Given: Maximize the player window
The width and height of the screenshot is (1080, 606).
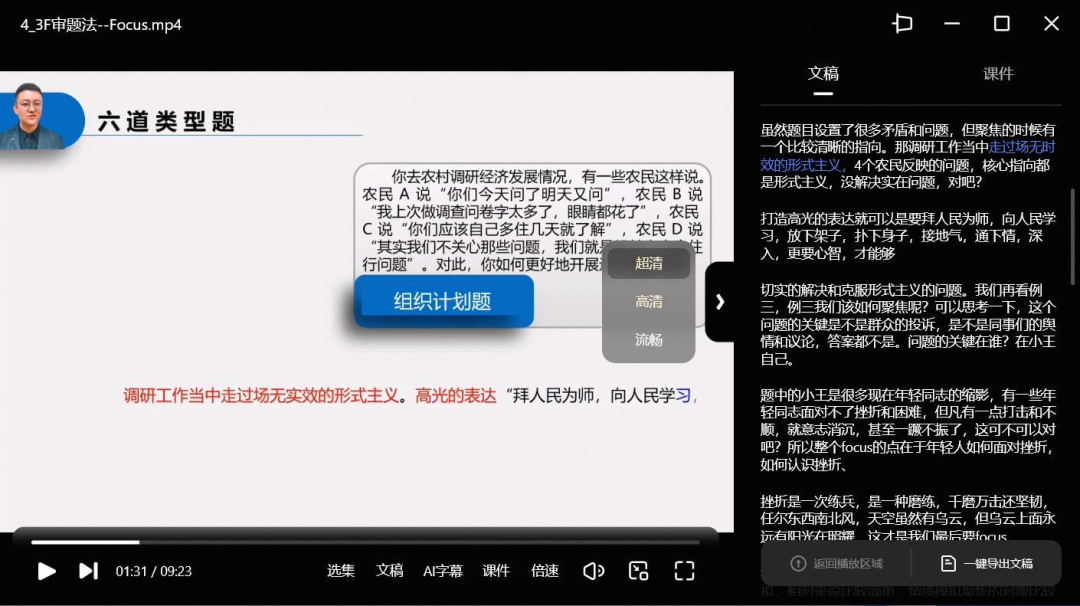Looking at the screenshot, I should [1001, 24].
